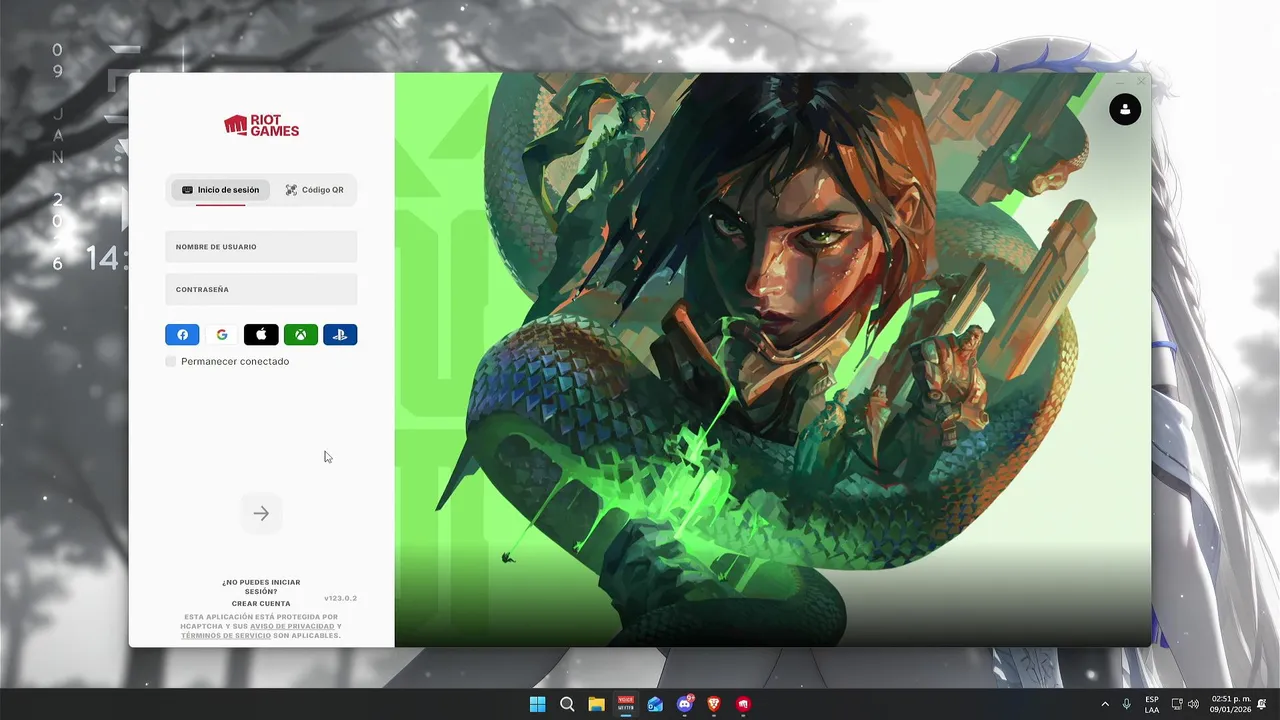Sign in with Google
Image resolution: width=1280 pixels, height=720 pixels.
tap(222, 335)
